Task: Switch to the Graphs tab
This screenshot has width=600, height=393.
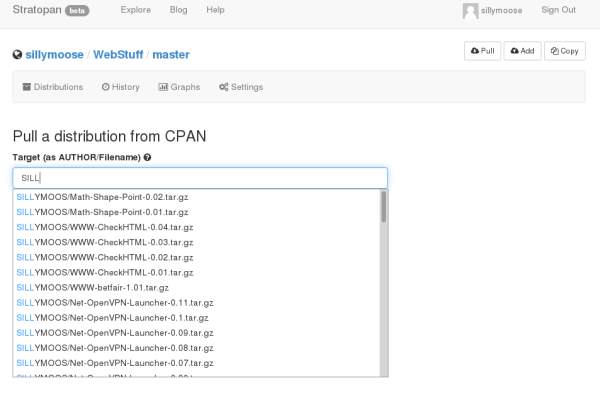Action: pos(179,87)
